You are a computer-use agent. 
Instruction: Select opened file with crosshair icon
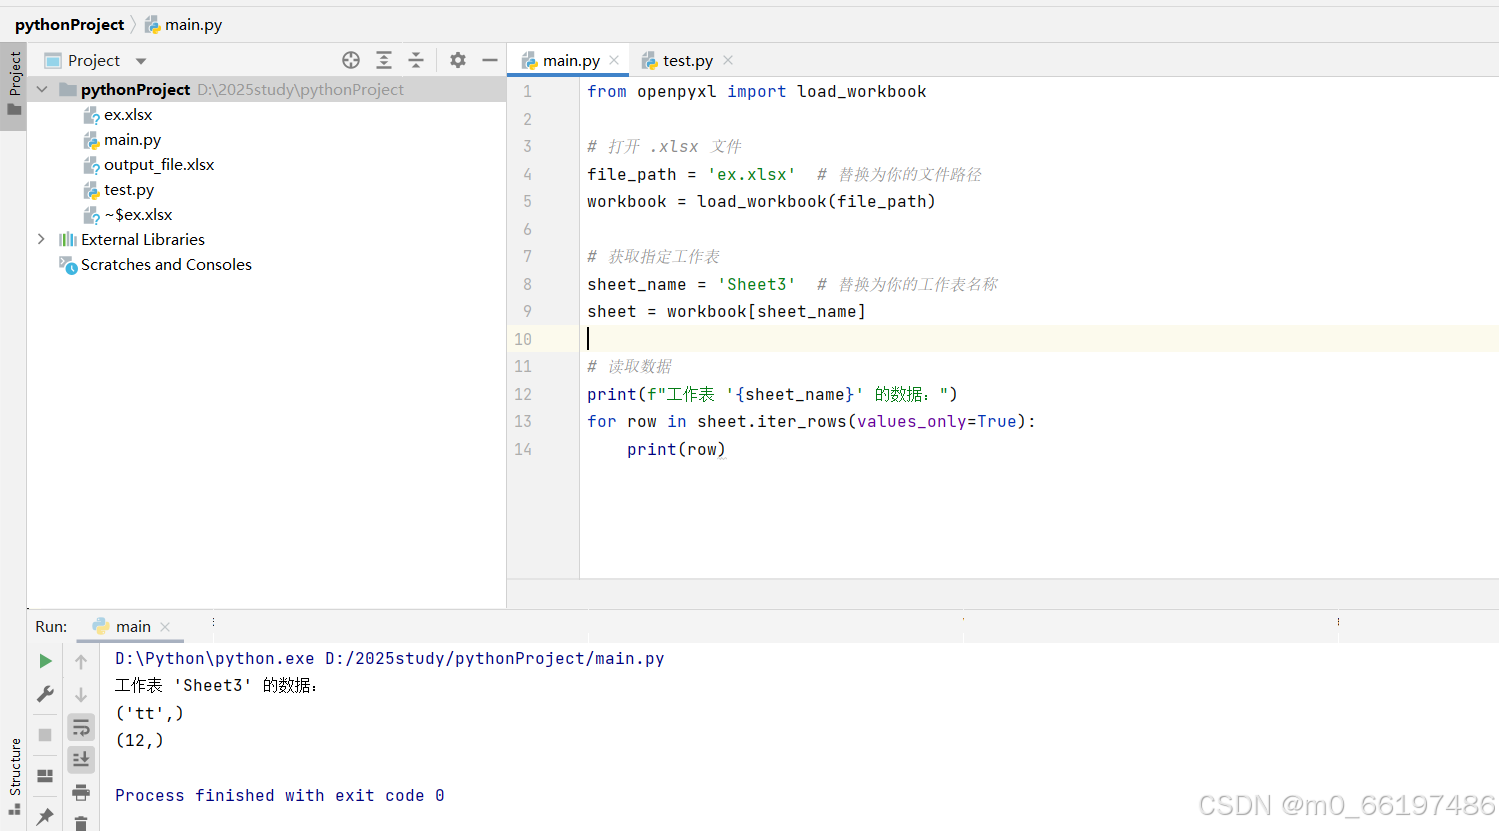[x=350, y=60]
